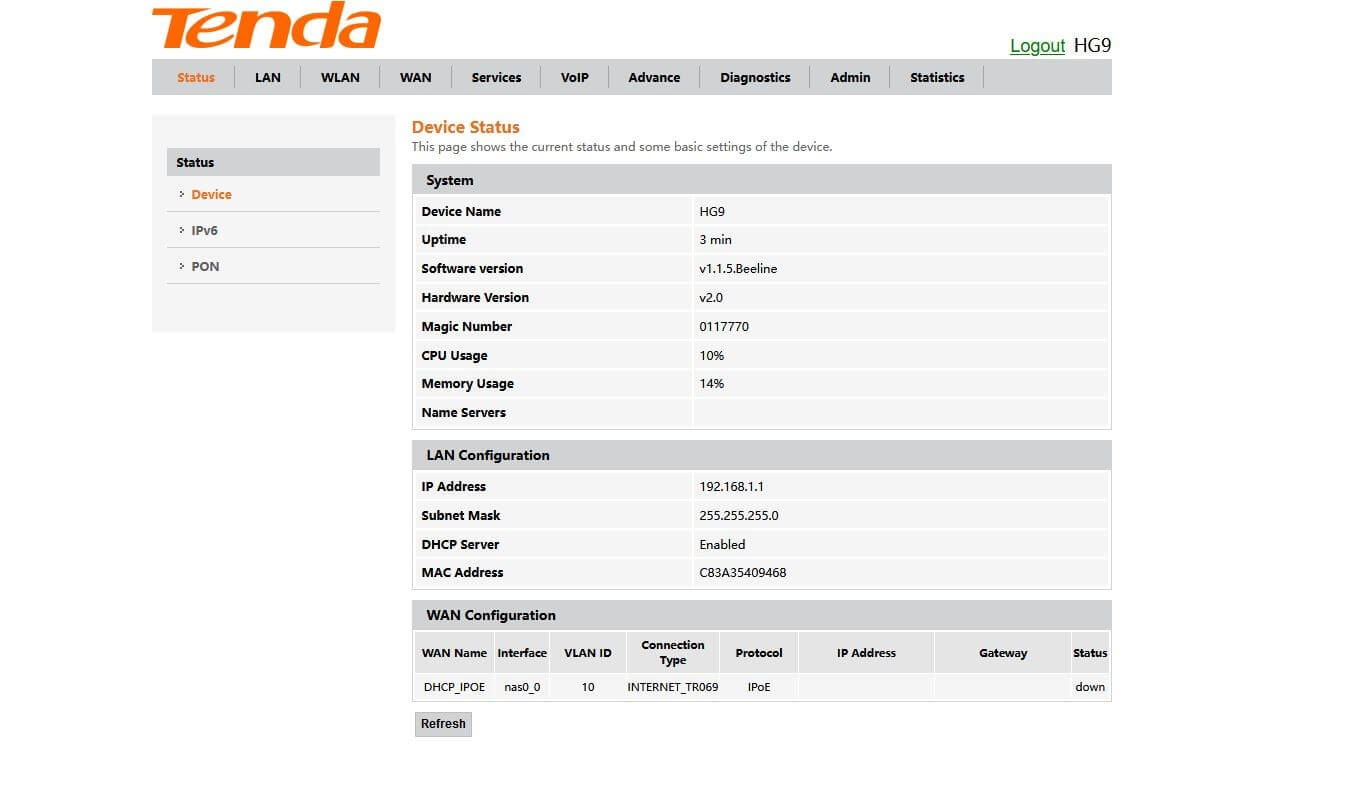
Task: Click the Name Servers label
Action: pos(463,413)
